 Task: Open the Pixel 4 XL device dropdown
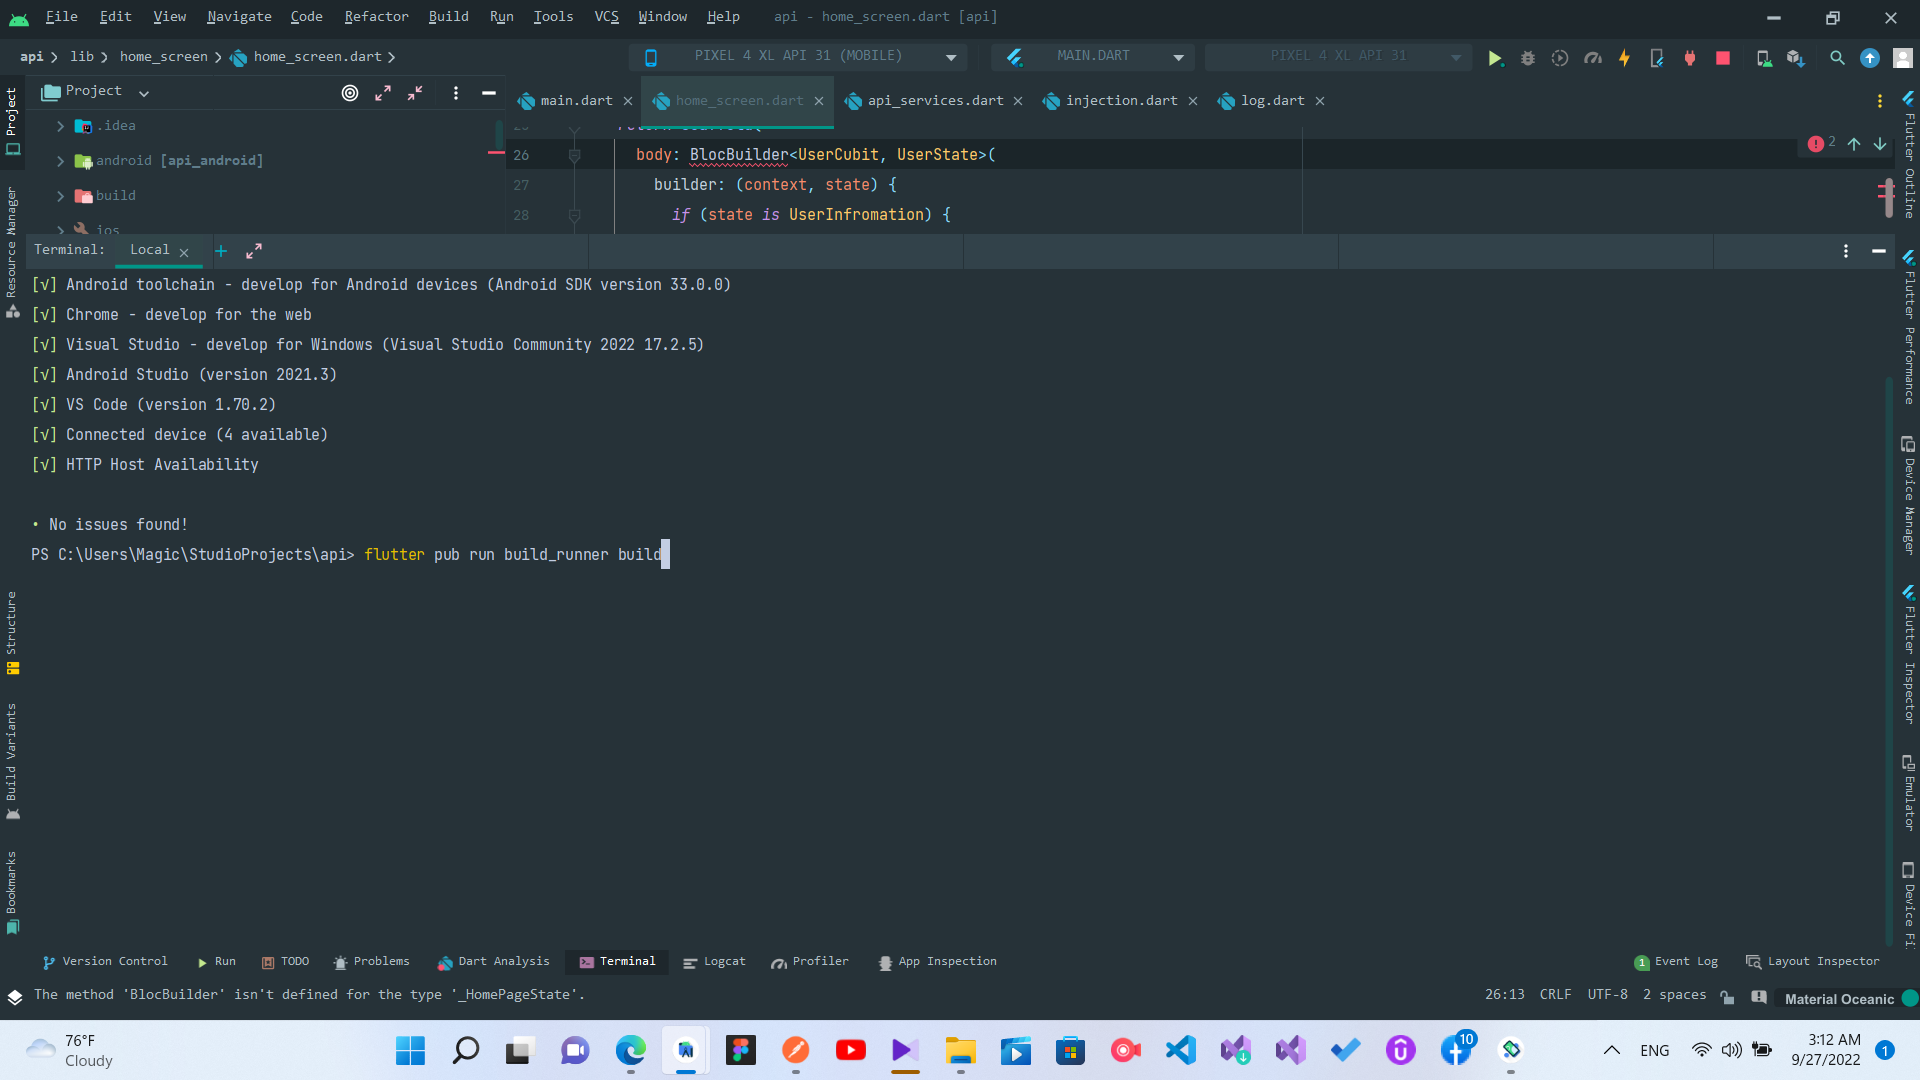[x=798, y=57]
